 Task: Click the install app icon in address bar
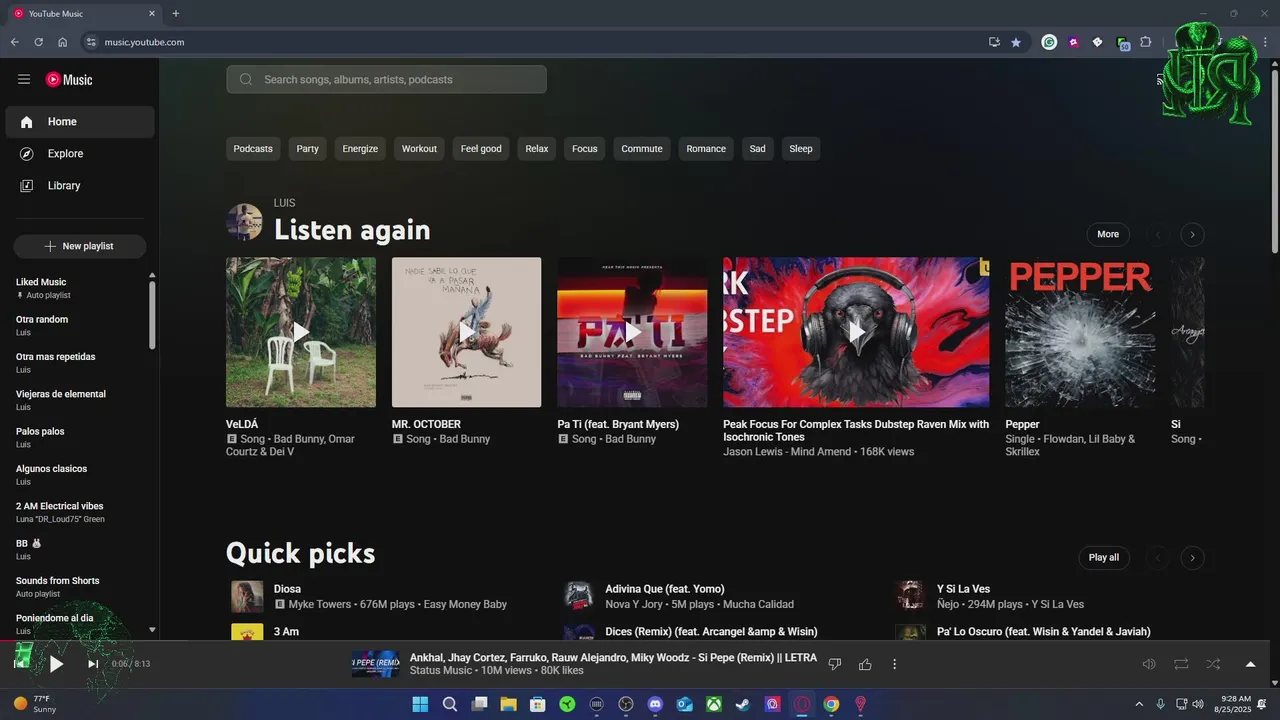tap(994, 42)
